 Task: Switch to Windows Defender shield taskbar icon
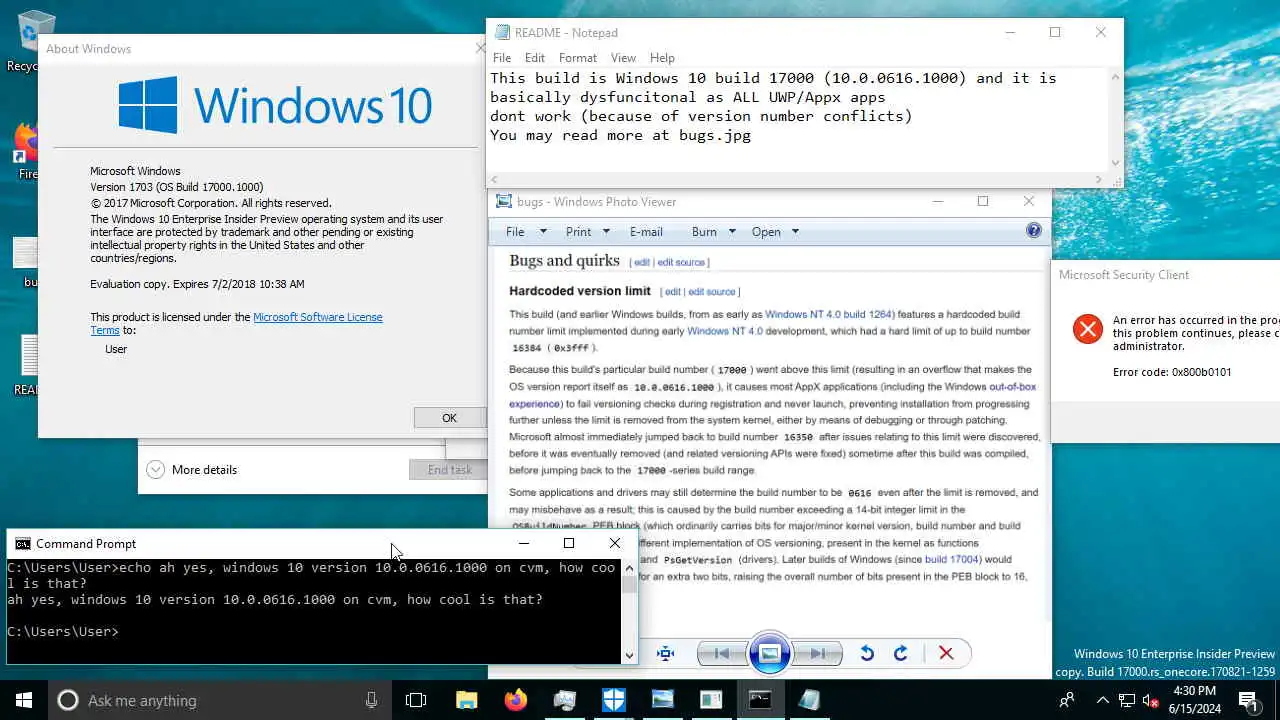coord(613,700)
